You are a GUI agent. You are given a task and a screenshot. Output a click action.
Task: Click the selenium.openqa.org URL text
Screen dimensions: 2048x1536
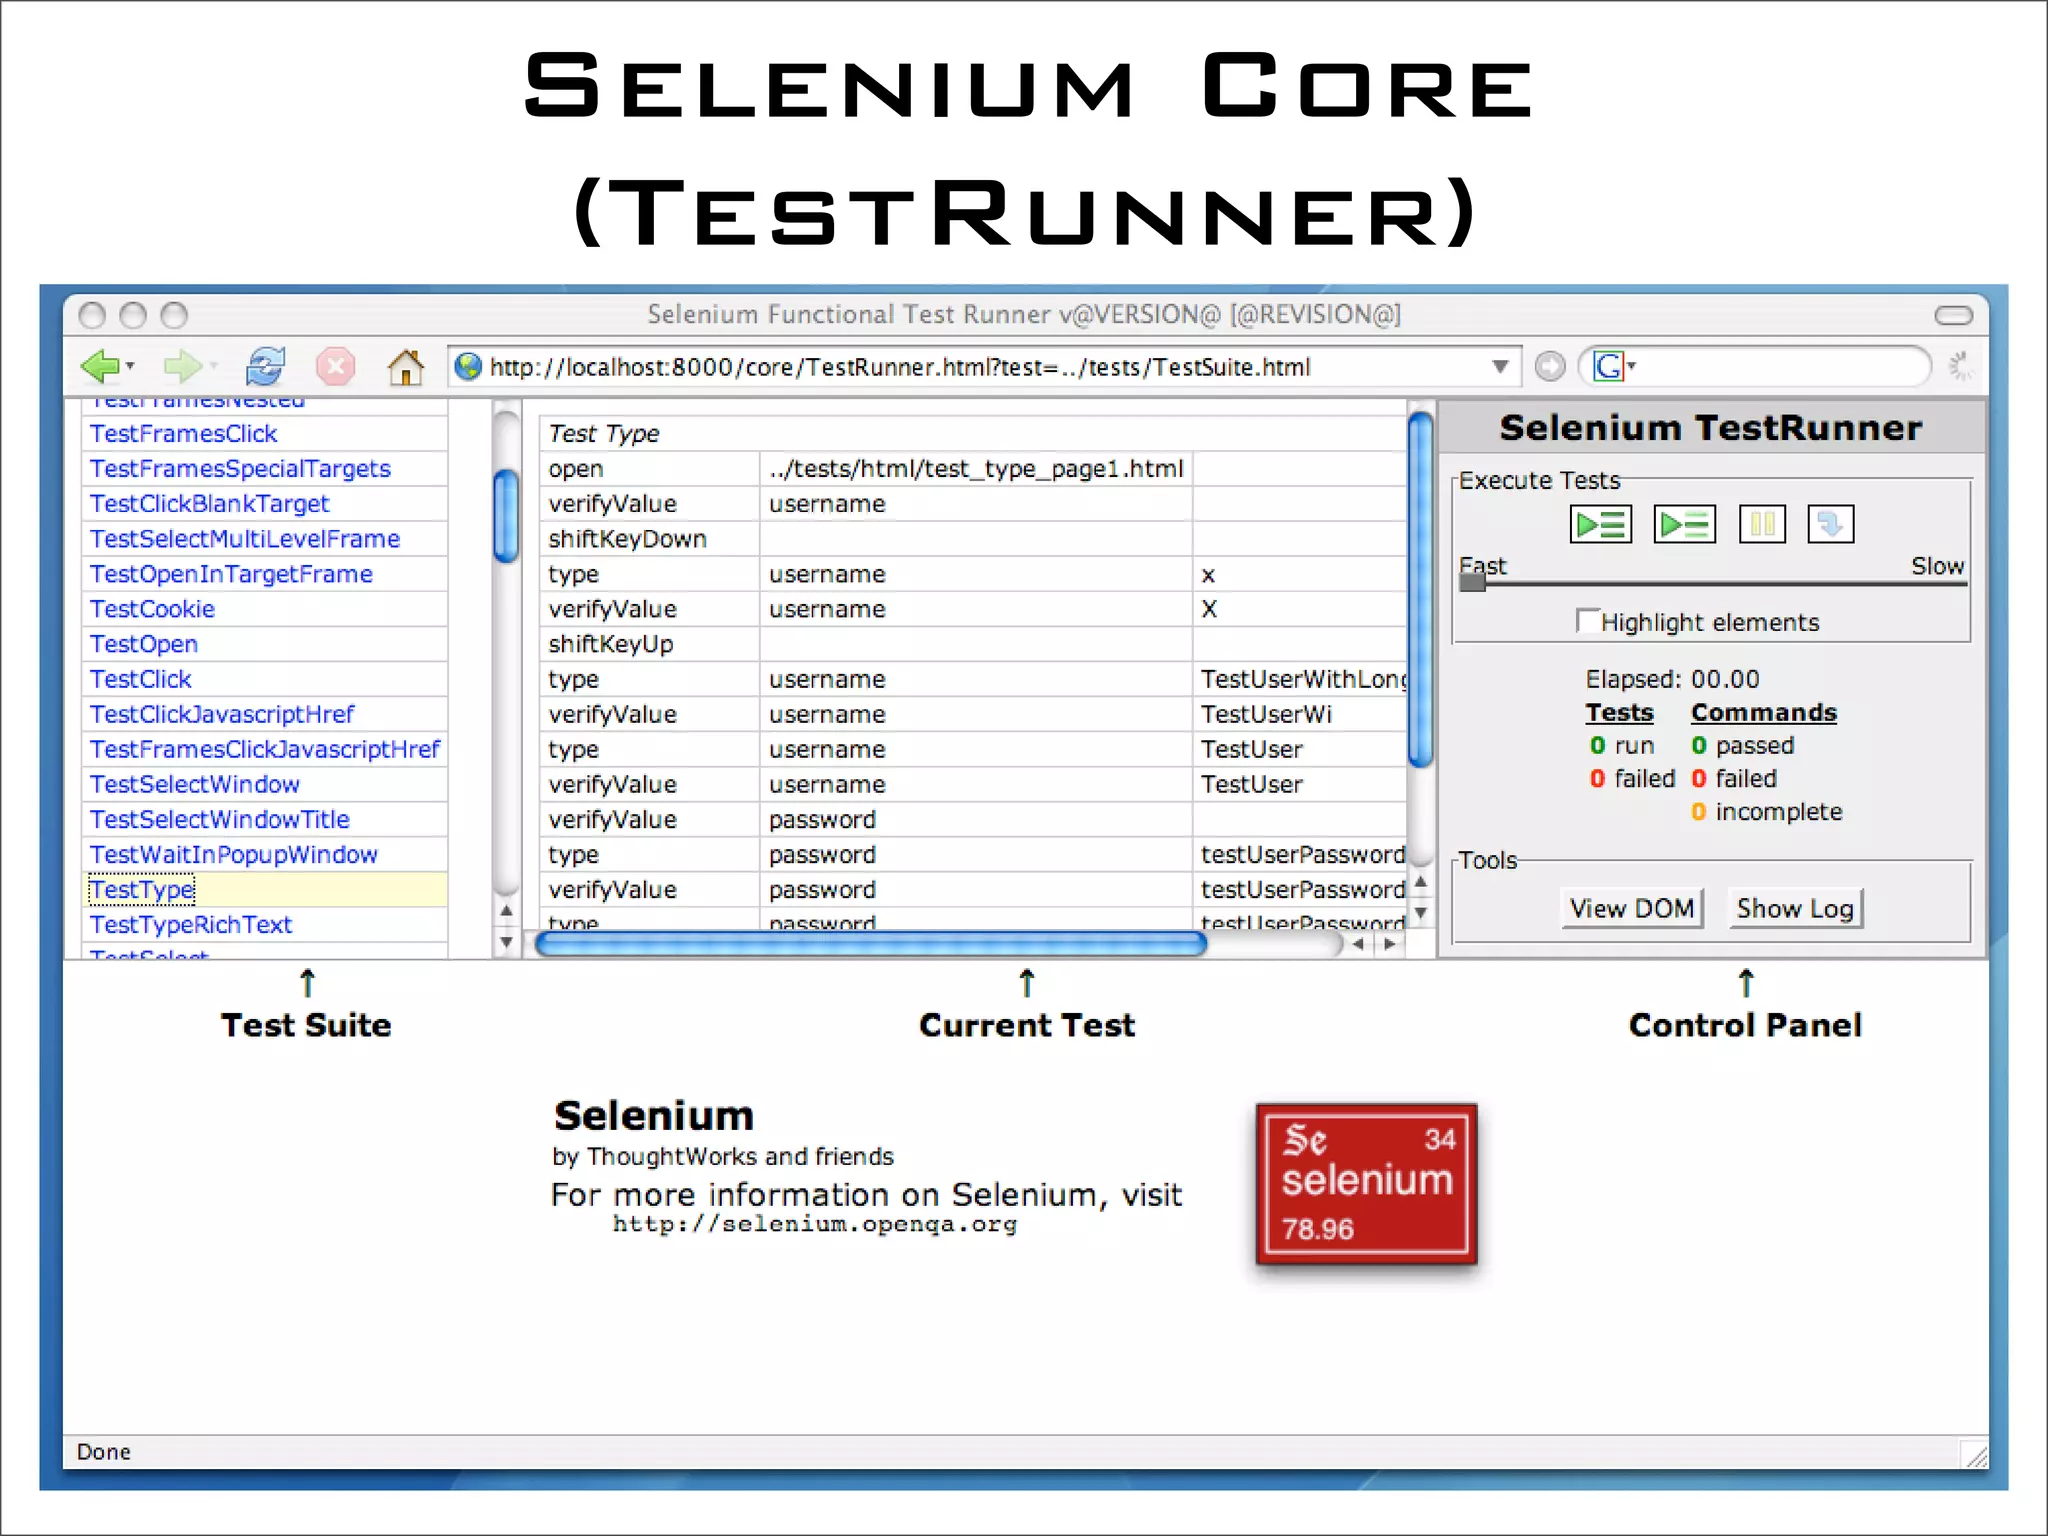(815, 1224)
